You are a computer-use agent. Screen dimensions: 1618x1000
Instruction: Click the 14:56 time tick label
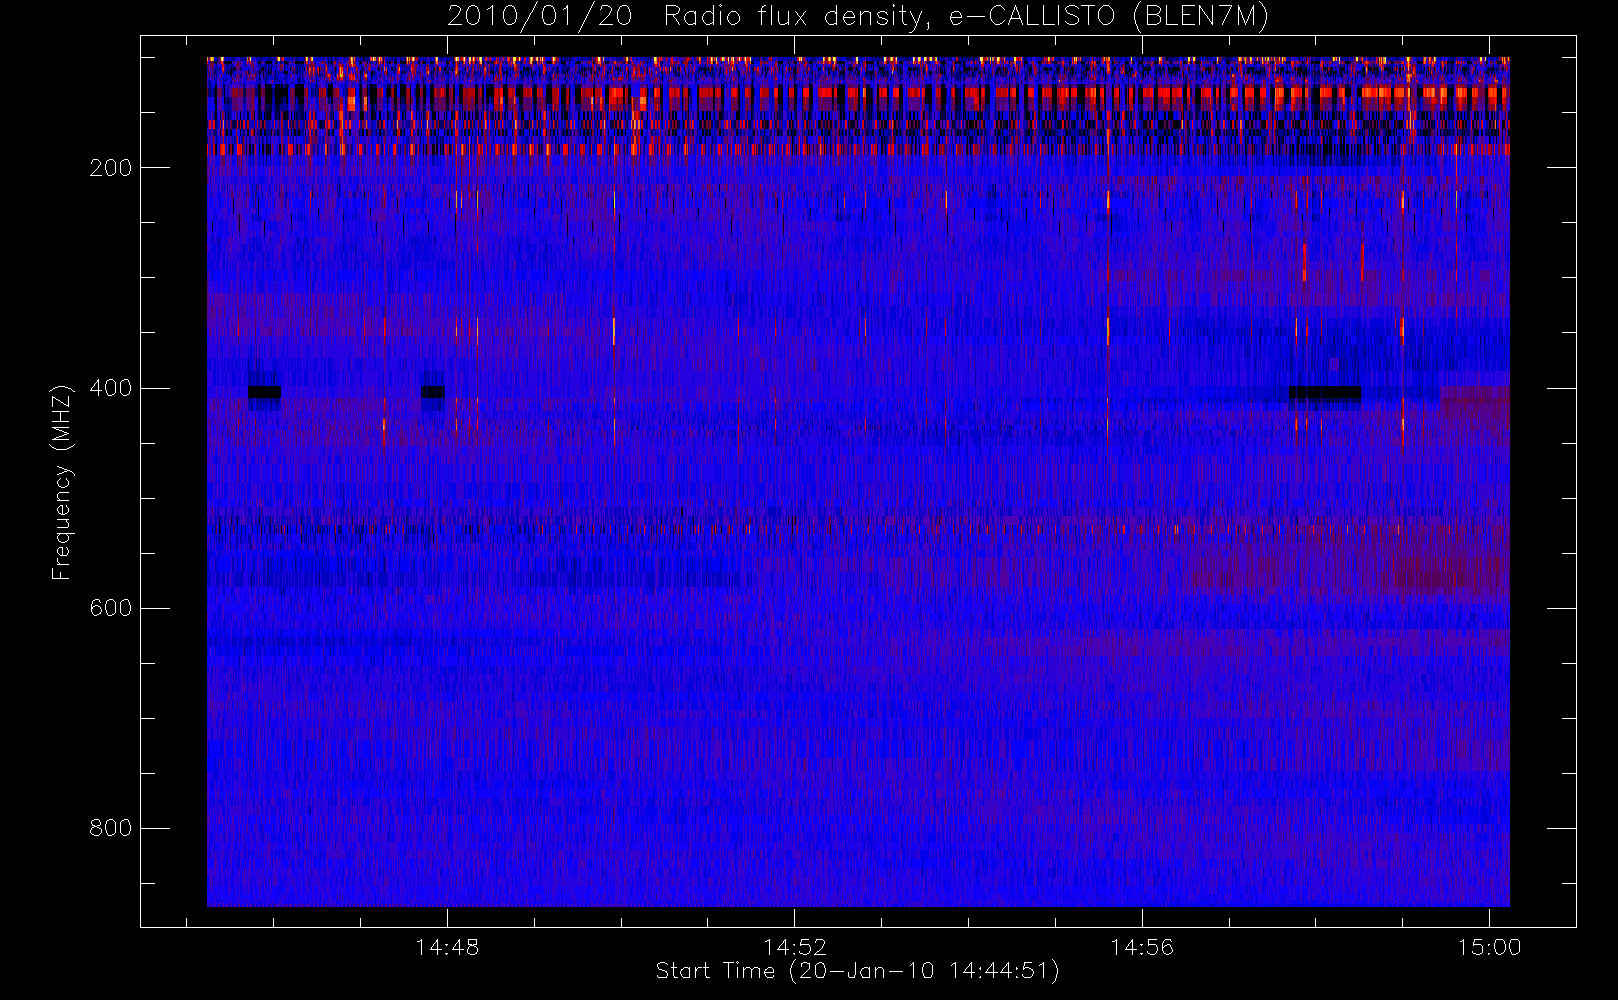(1142, 947)
